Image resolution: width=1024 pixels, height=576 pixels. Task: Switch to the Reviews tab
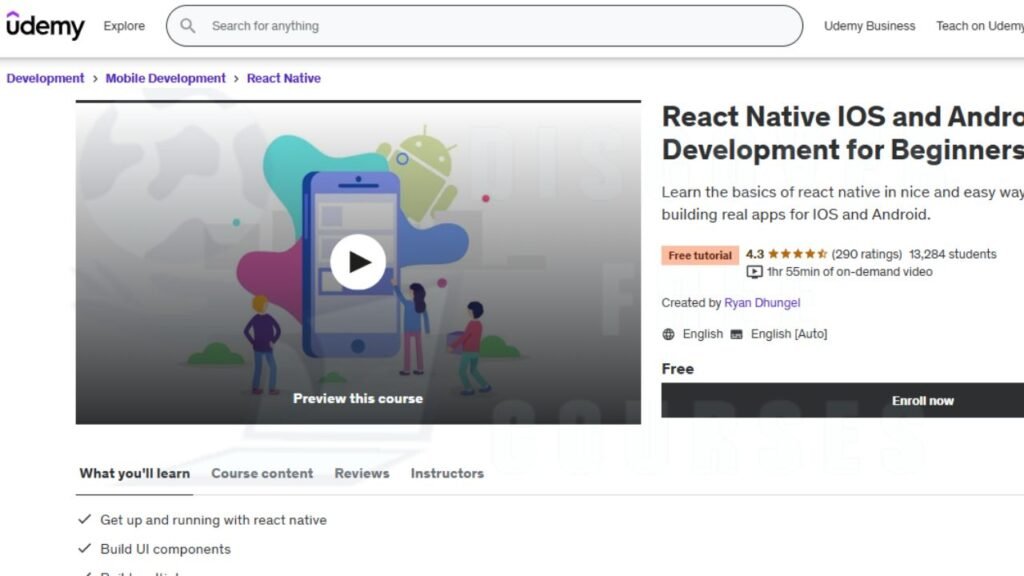tap(362, 473)
